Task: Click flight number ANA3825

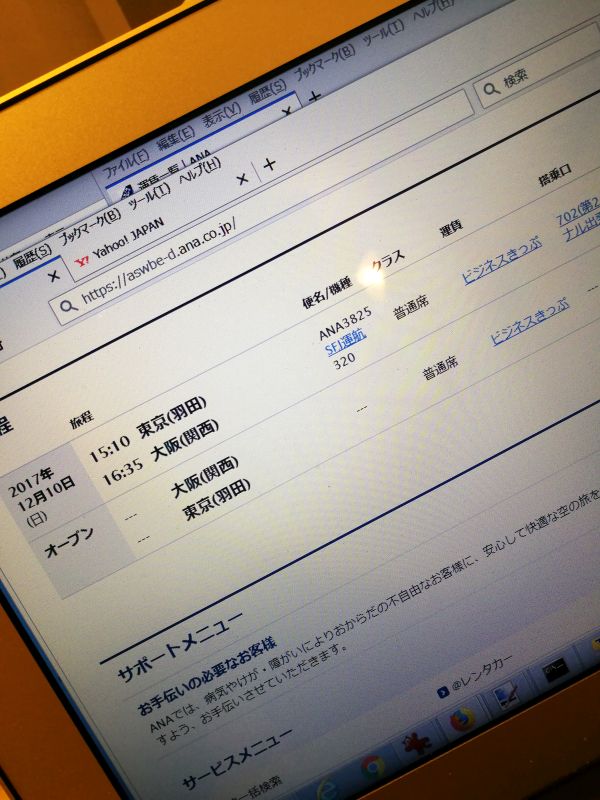Action: tap(345, 323)
